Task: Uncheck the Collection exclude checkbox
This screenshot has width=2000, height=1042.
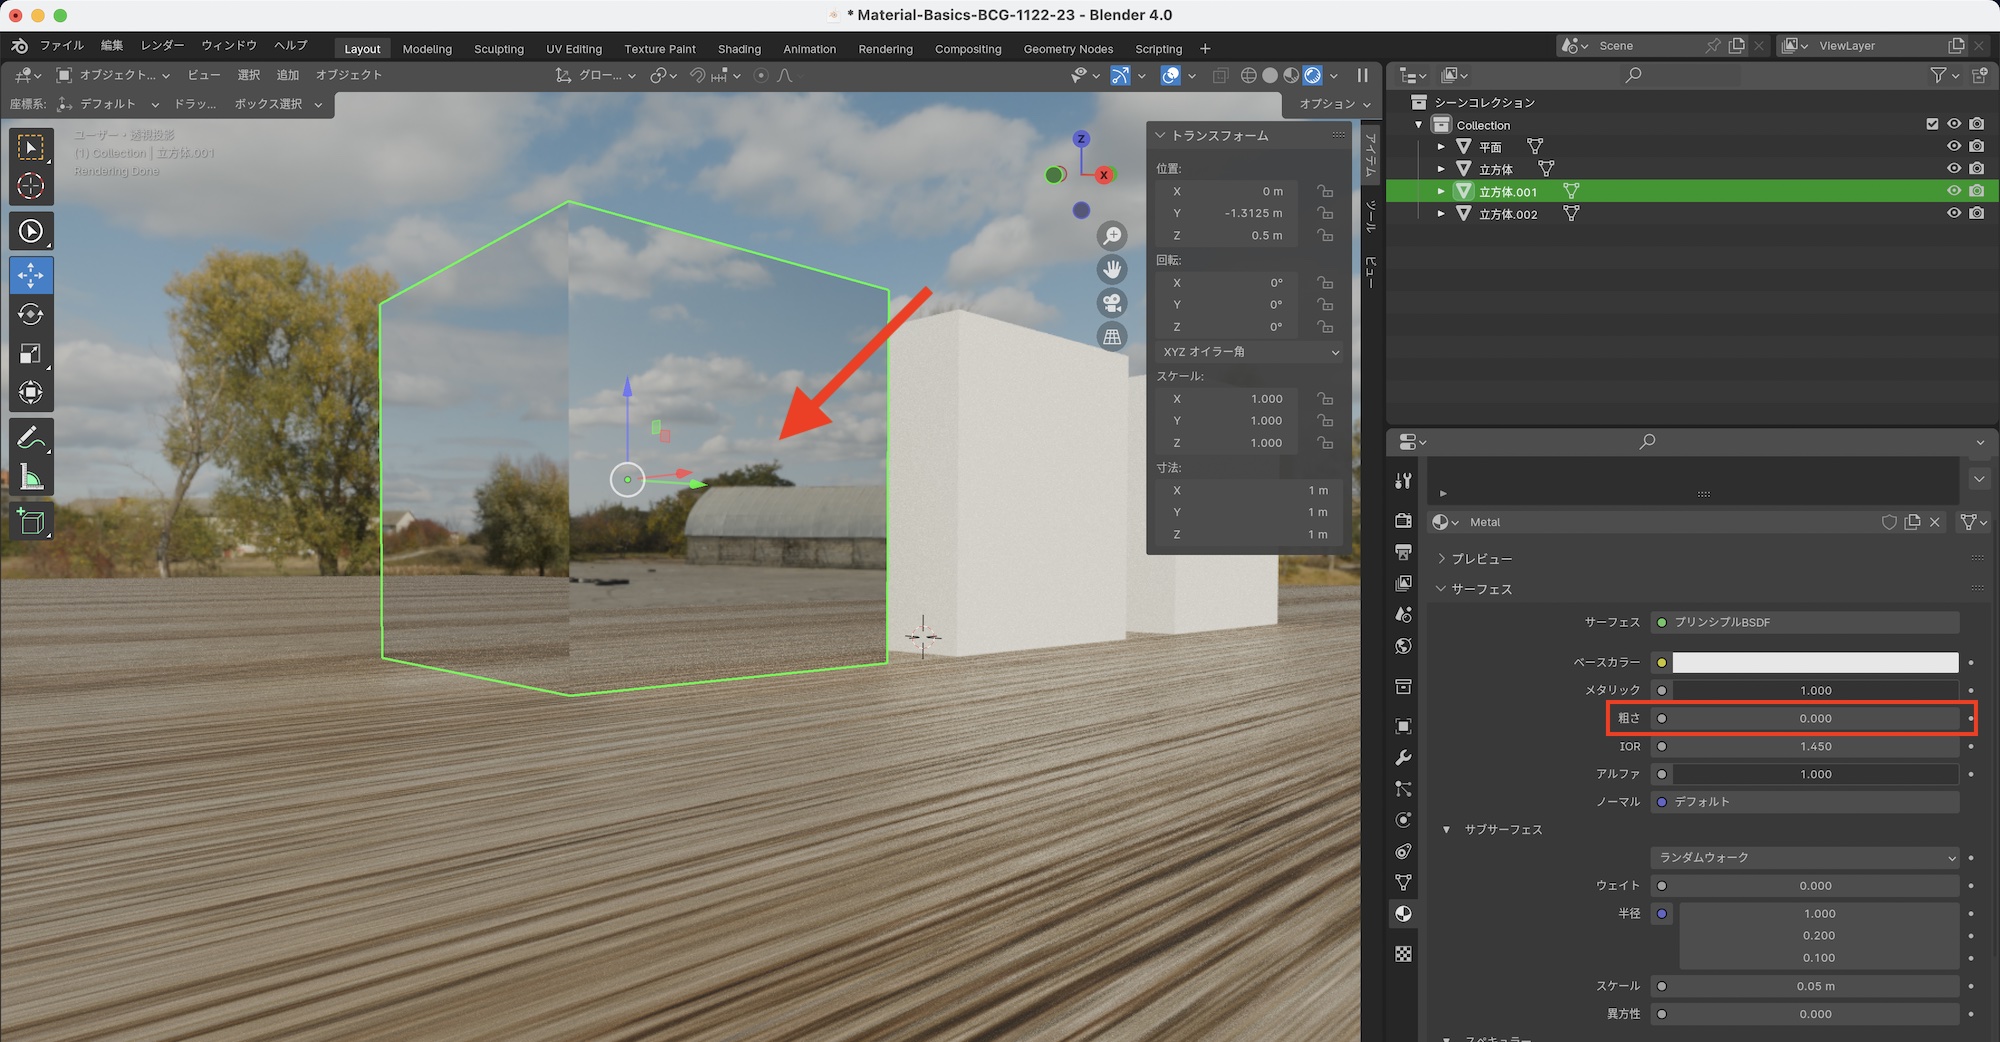Action: (x=1932, y=124)
